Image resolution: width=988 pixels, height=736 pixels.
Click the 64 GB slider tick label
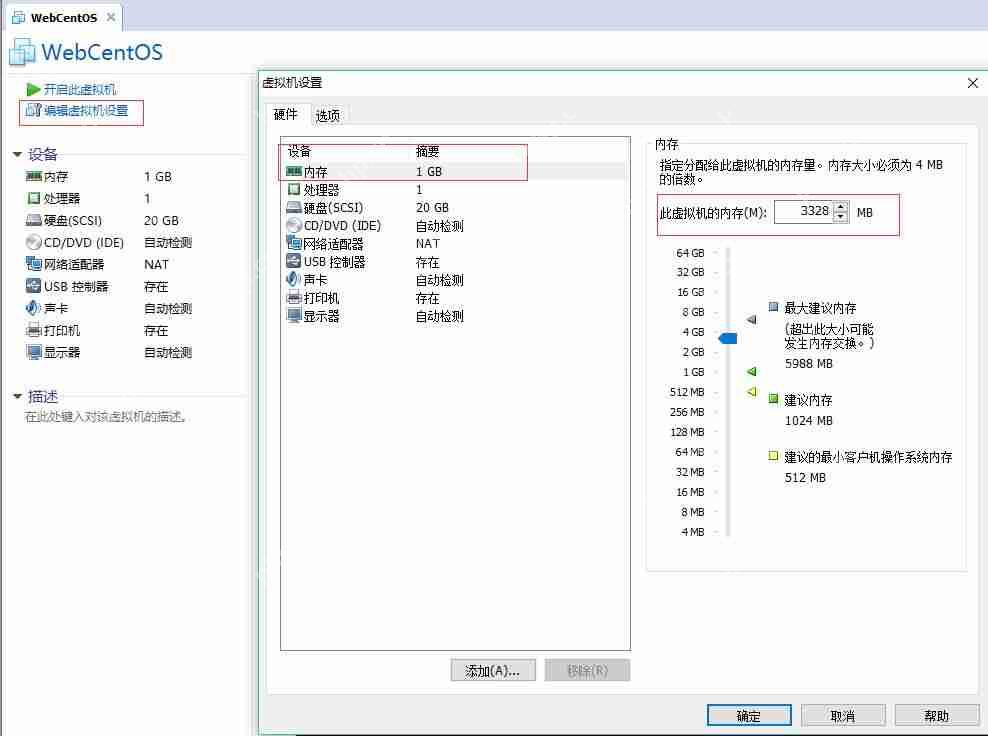(x=690, y=253)
